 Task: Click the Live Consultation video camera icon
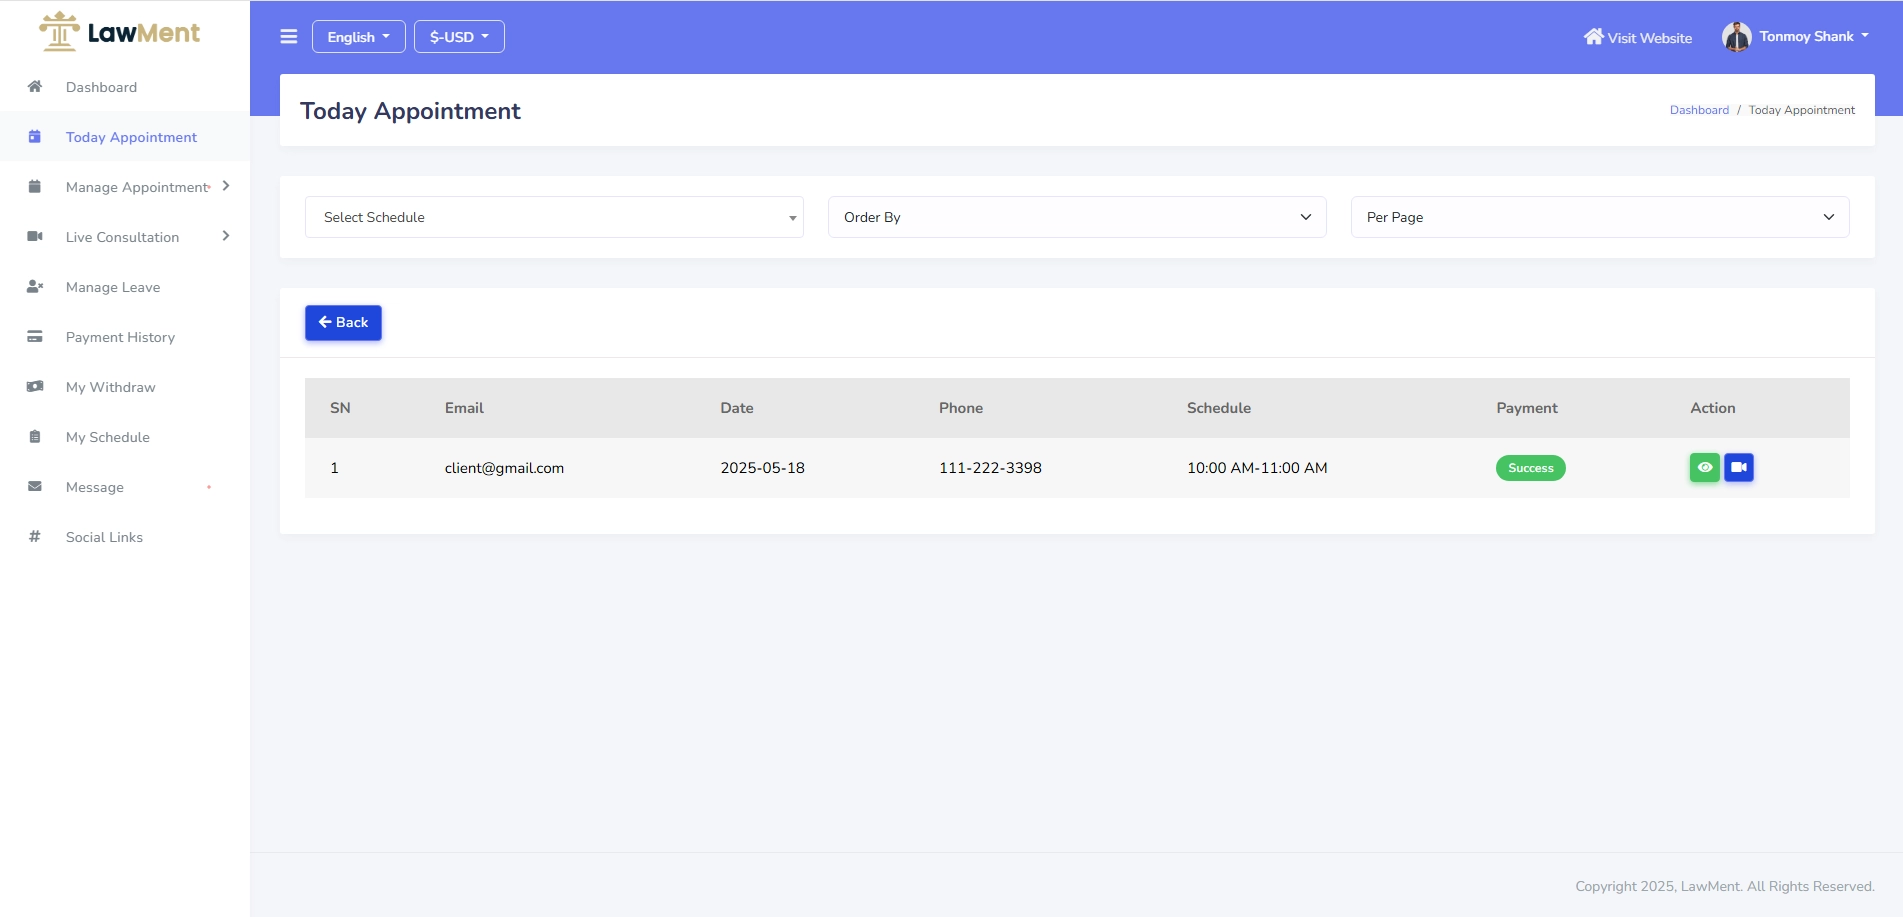point(35,236)
